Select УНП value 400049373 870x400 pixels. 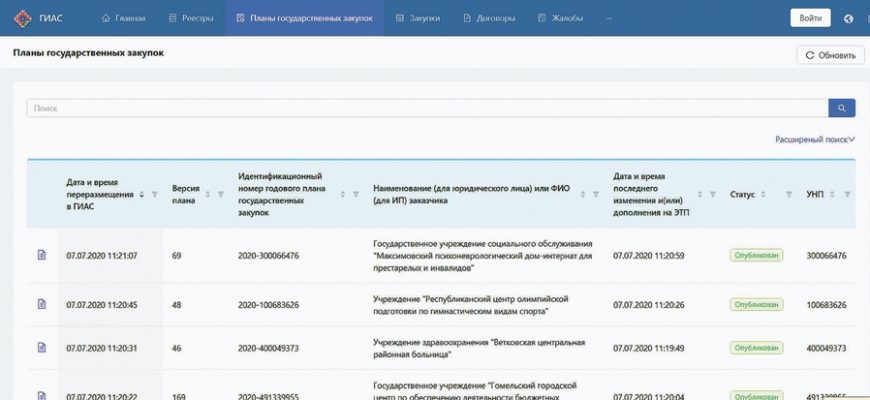(x=826, y=348)
